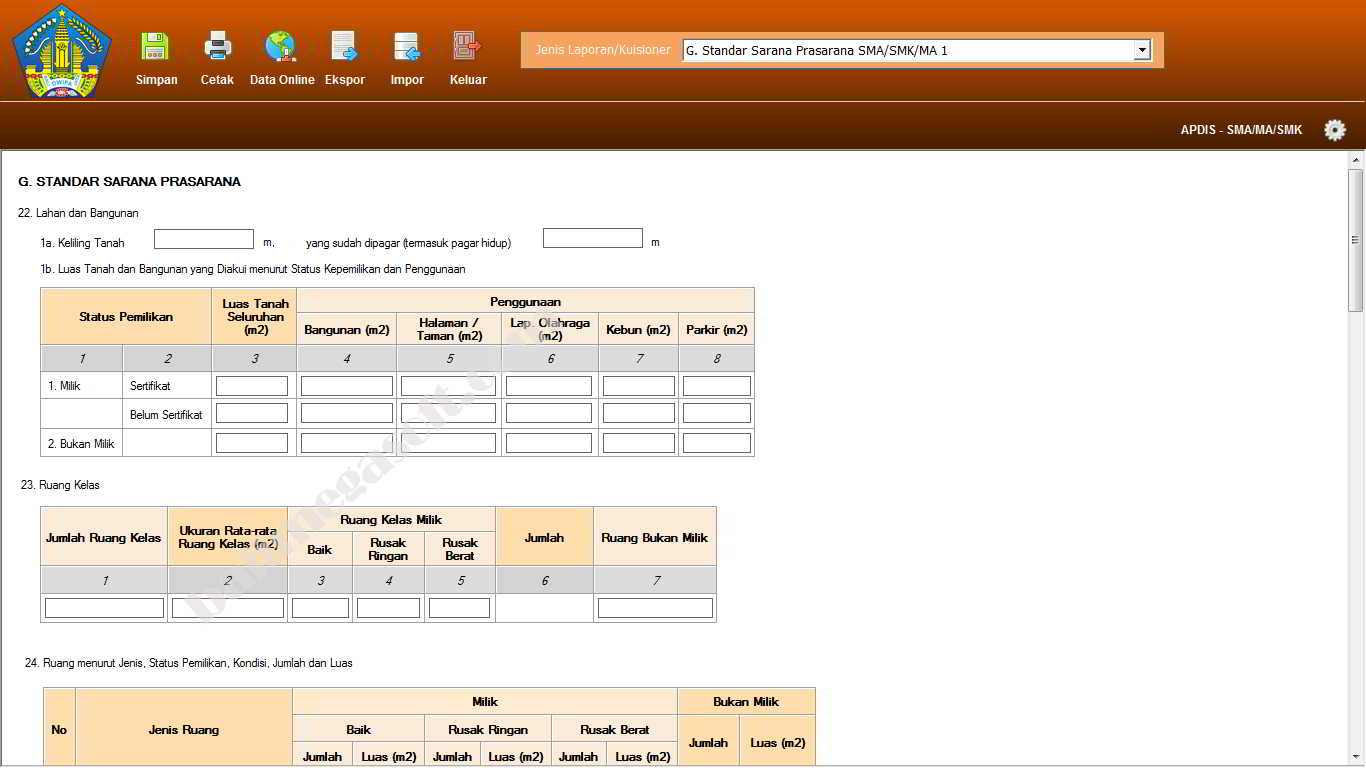Click the fenced perimeter 'sudah dipagar' field

coord(592,238)
